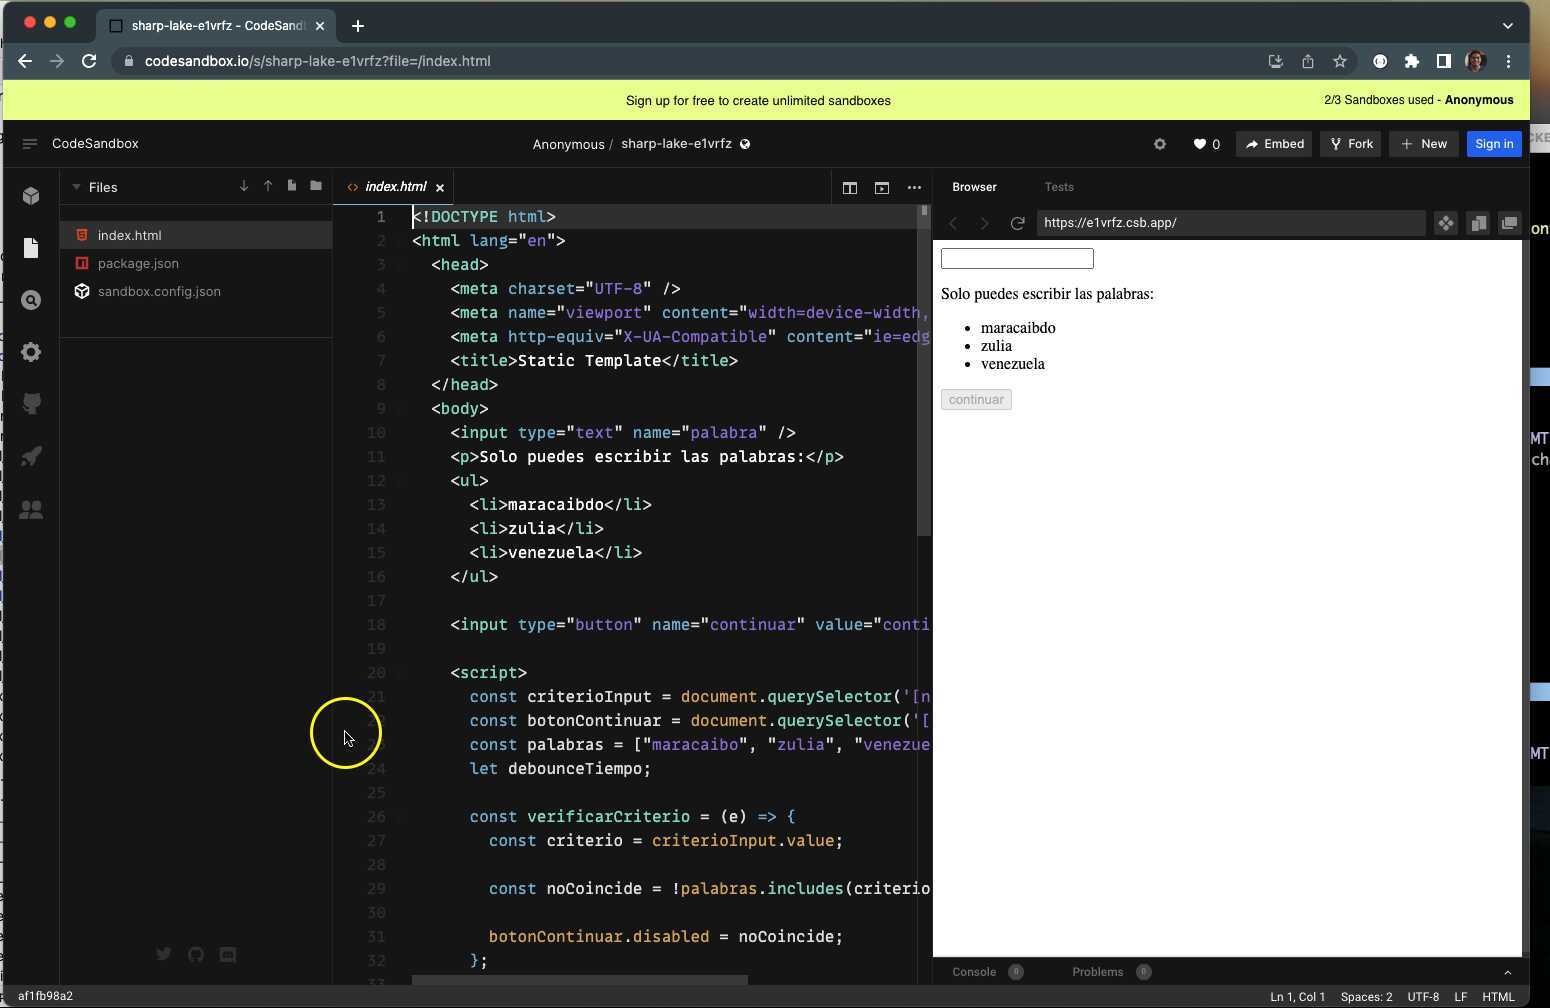Viewport: 1550px width, 1008px height.
Task: Toggle the split editor layout icon
Action: (849, 188)
